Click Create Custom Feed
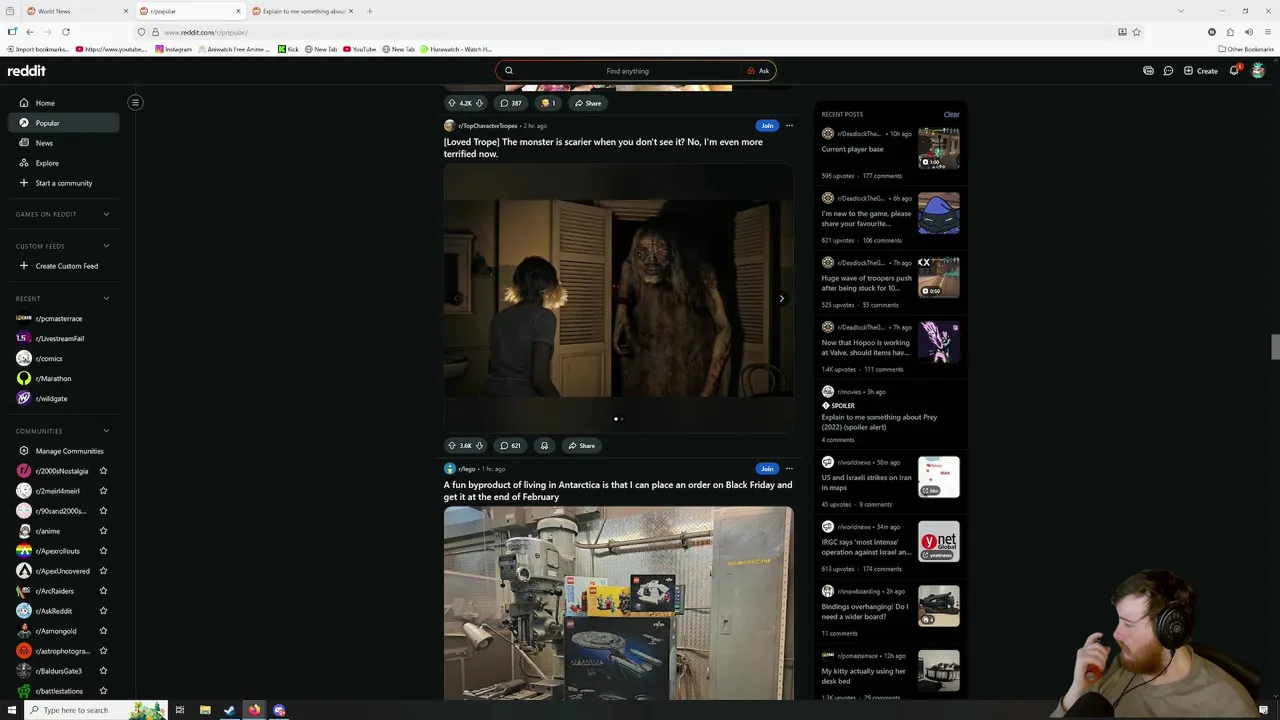This screenshot has height=720, width=1280. pyautogui.click(x=63, y=266)
